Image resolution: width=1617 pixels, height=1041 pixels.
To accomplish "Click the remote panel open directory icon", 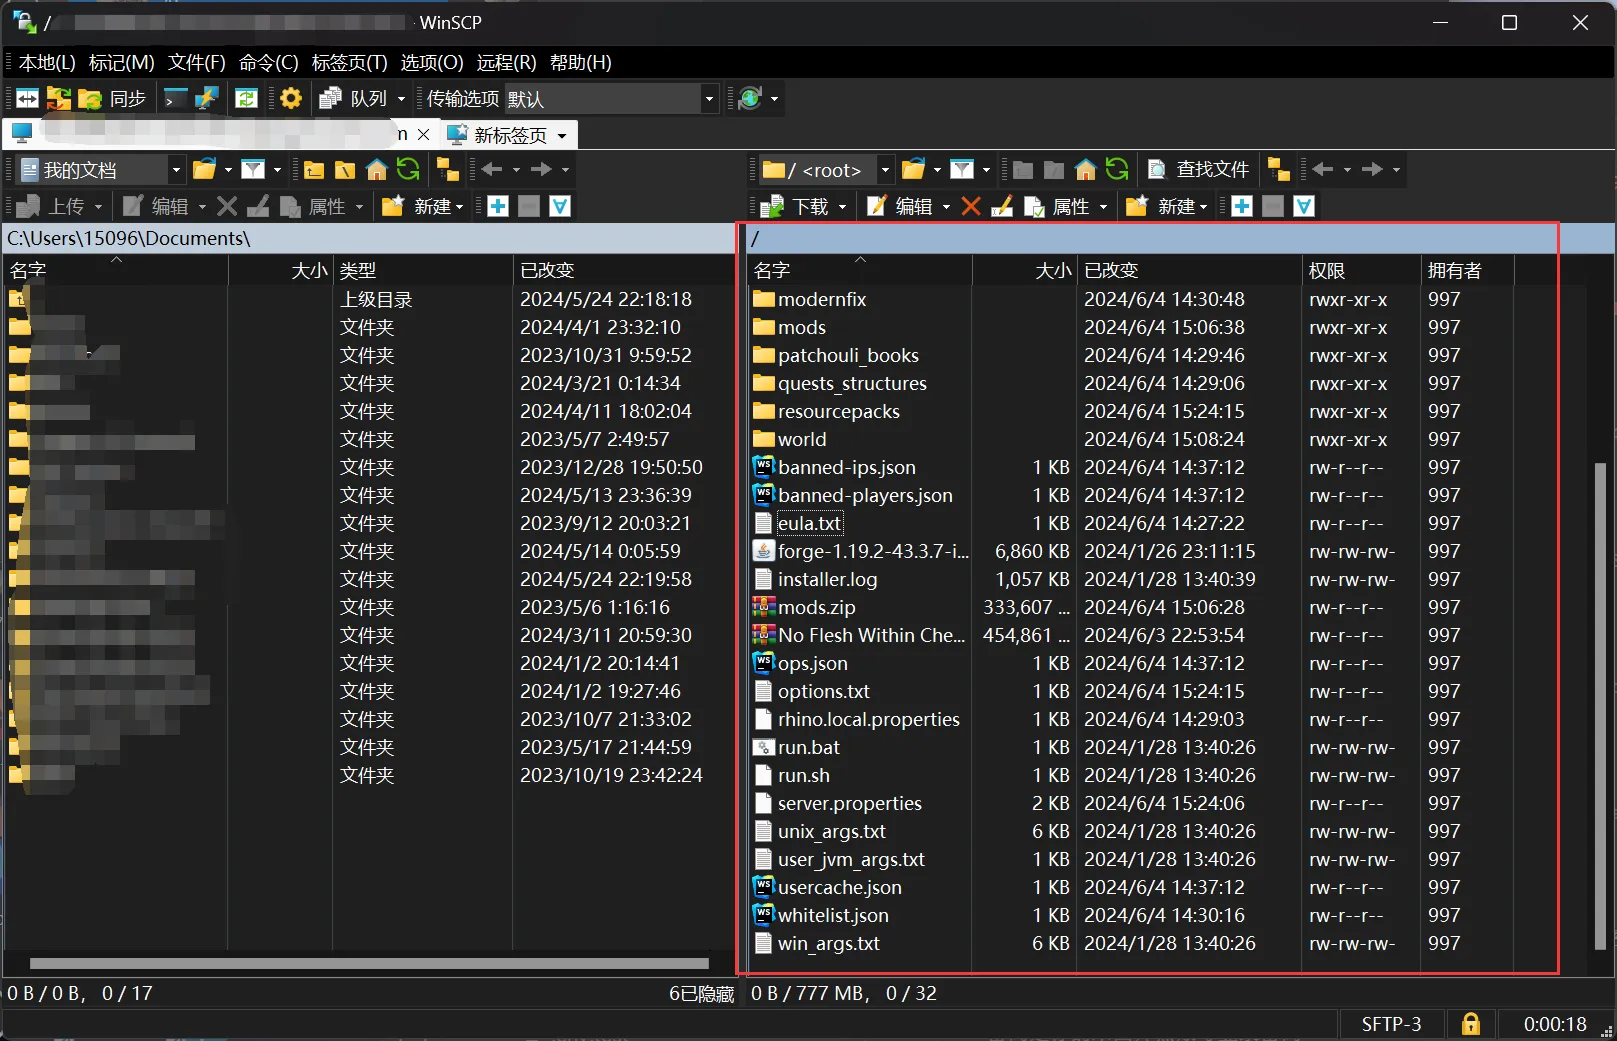I will click(x=913, y=169).
